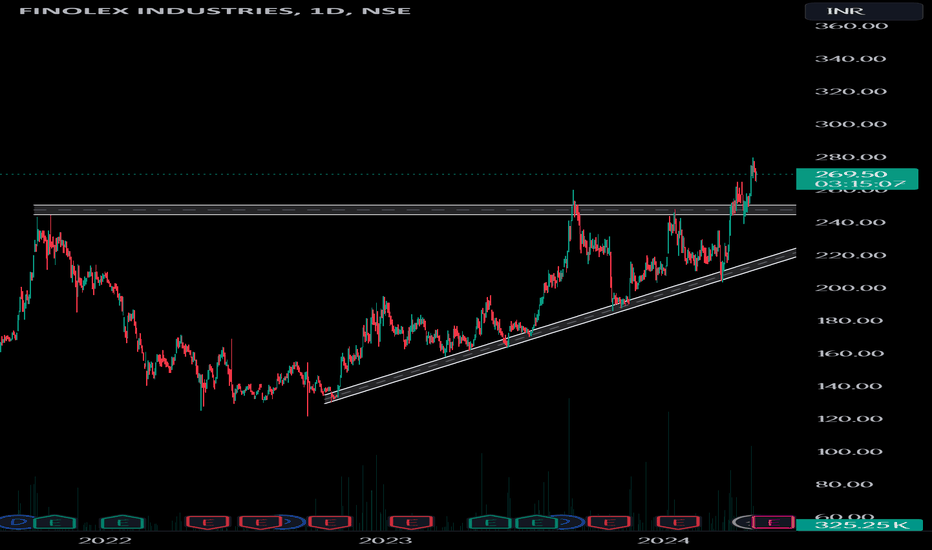Open first red earnings marker after 2022
This screenshot has width=932, height=550.
pos(207,523)
